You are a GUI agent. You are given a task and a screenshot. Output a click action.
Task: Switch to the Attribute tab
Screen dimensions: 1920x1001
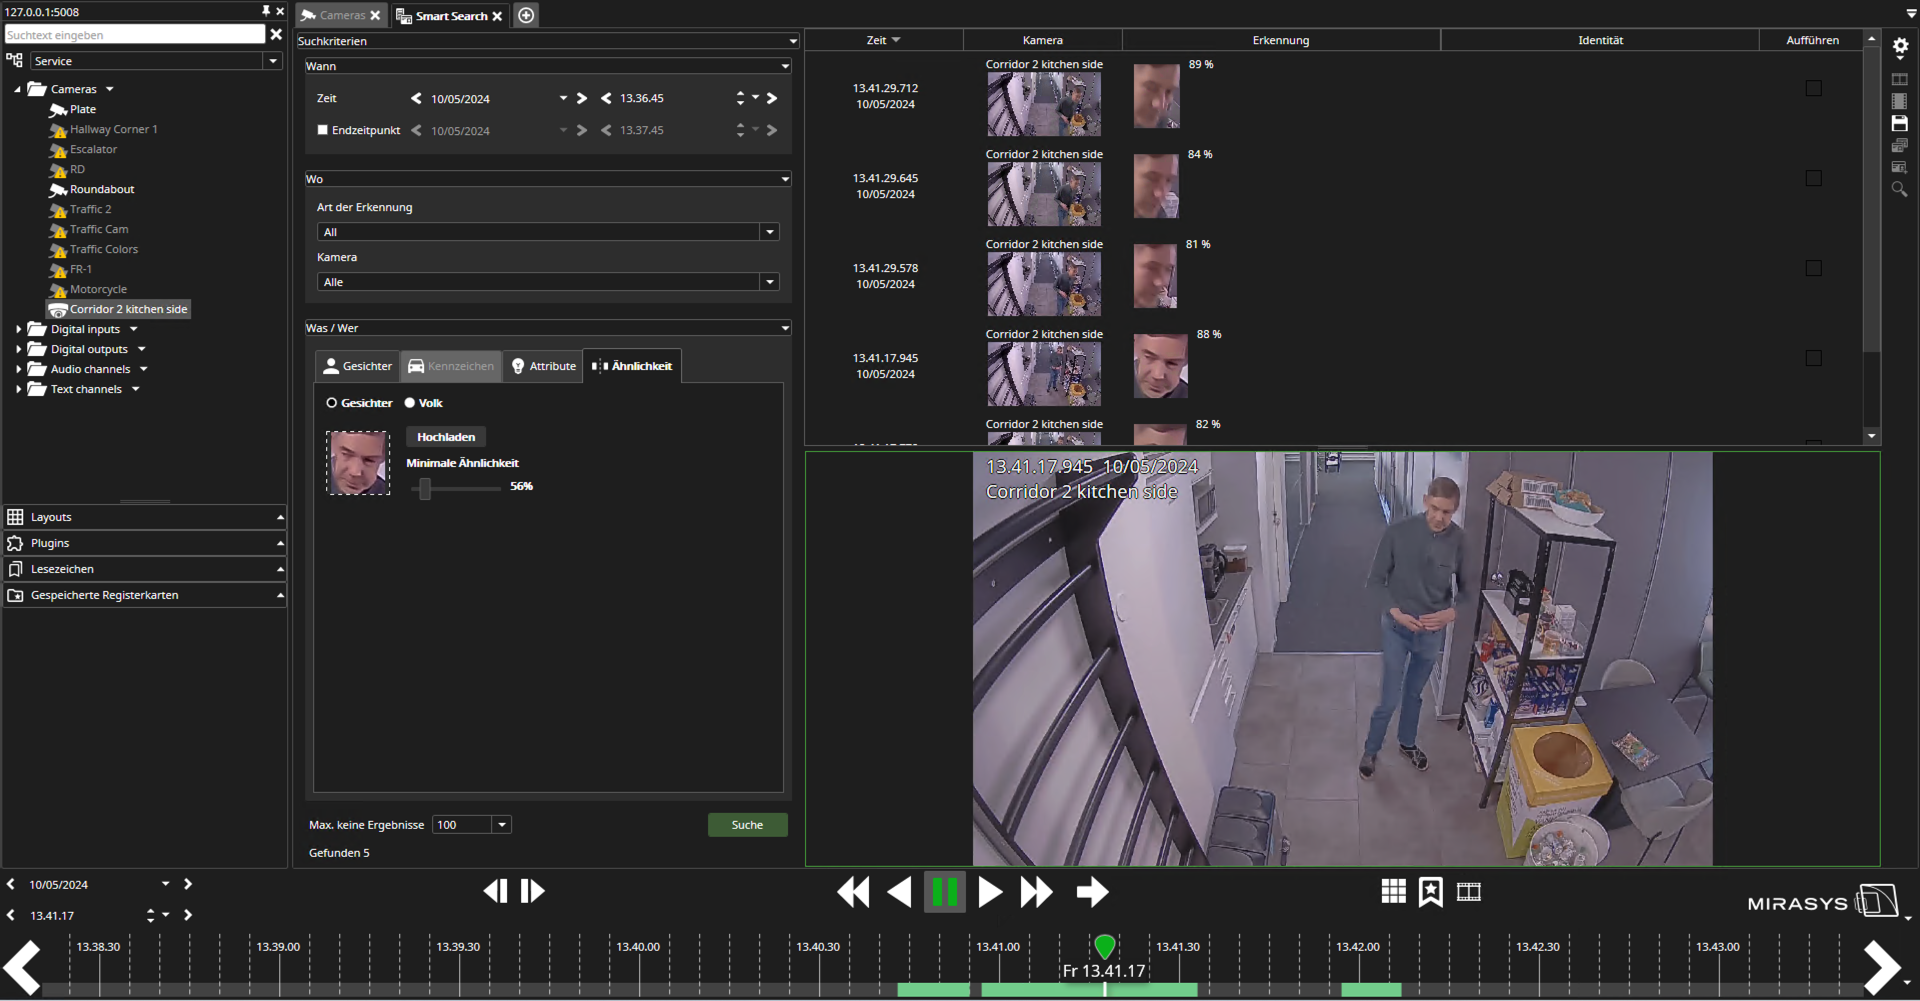click(544, 366)
